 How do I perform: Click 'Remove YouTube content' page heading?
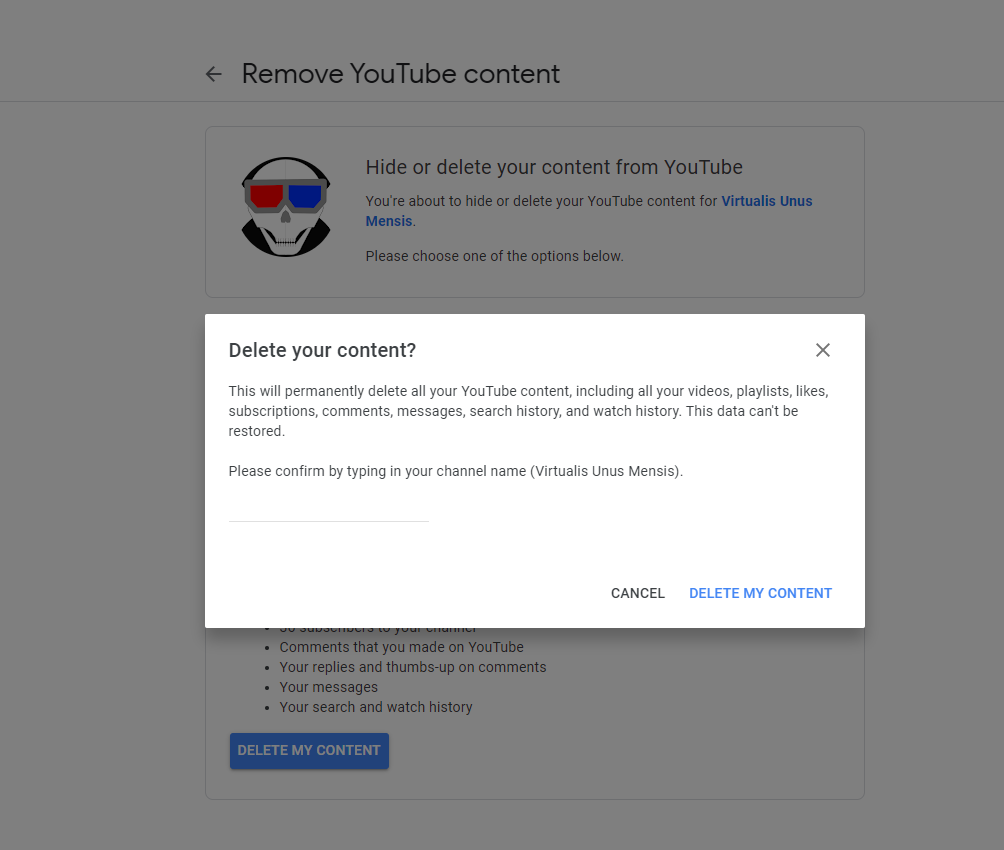coord(400,74)
